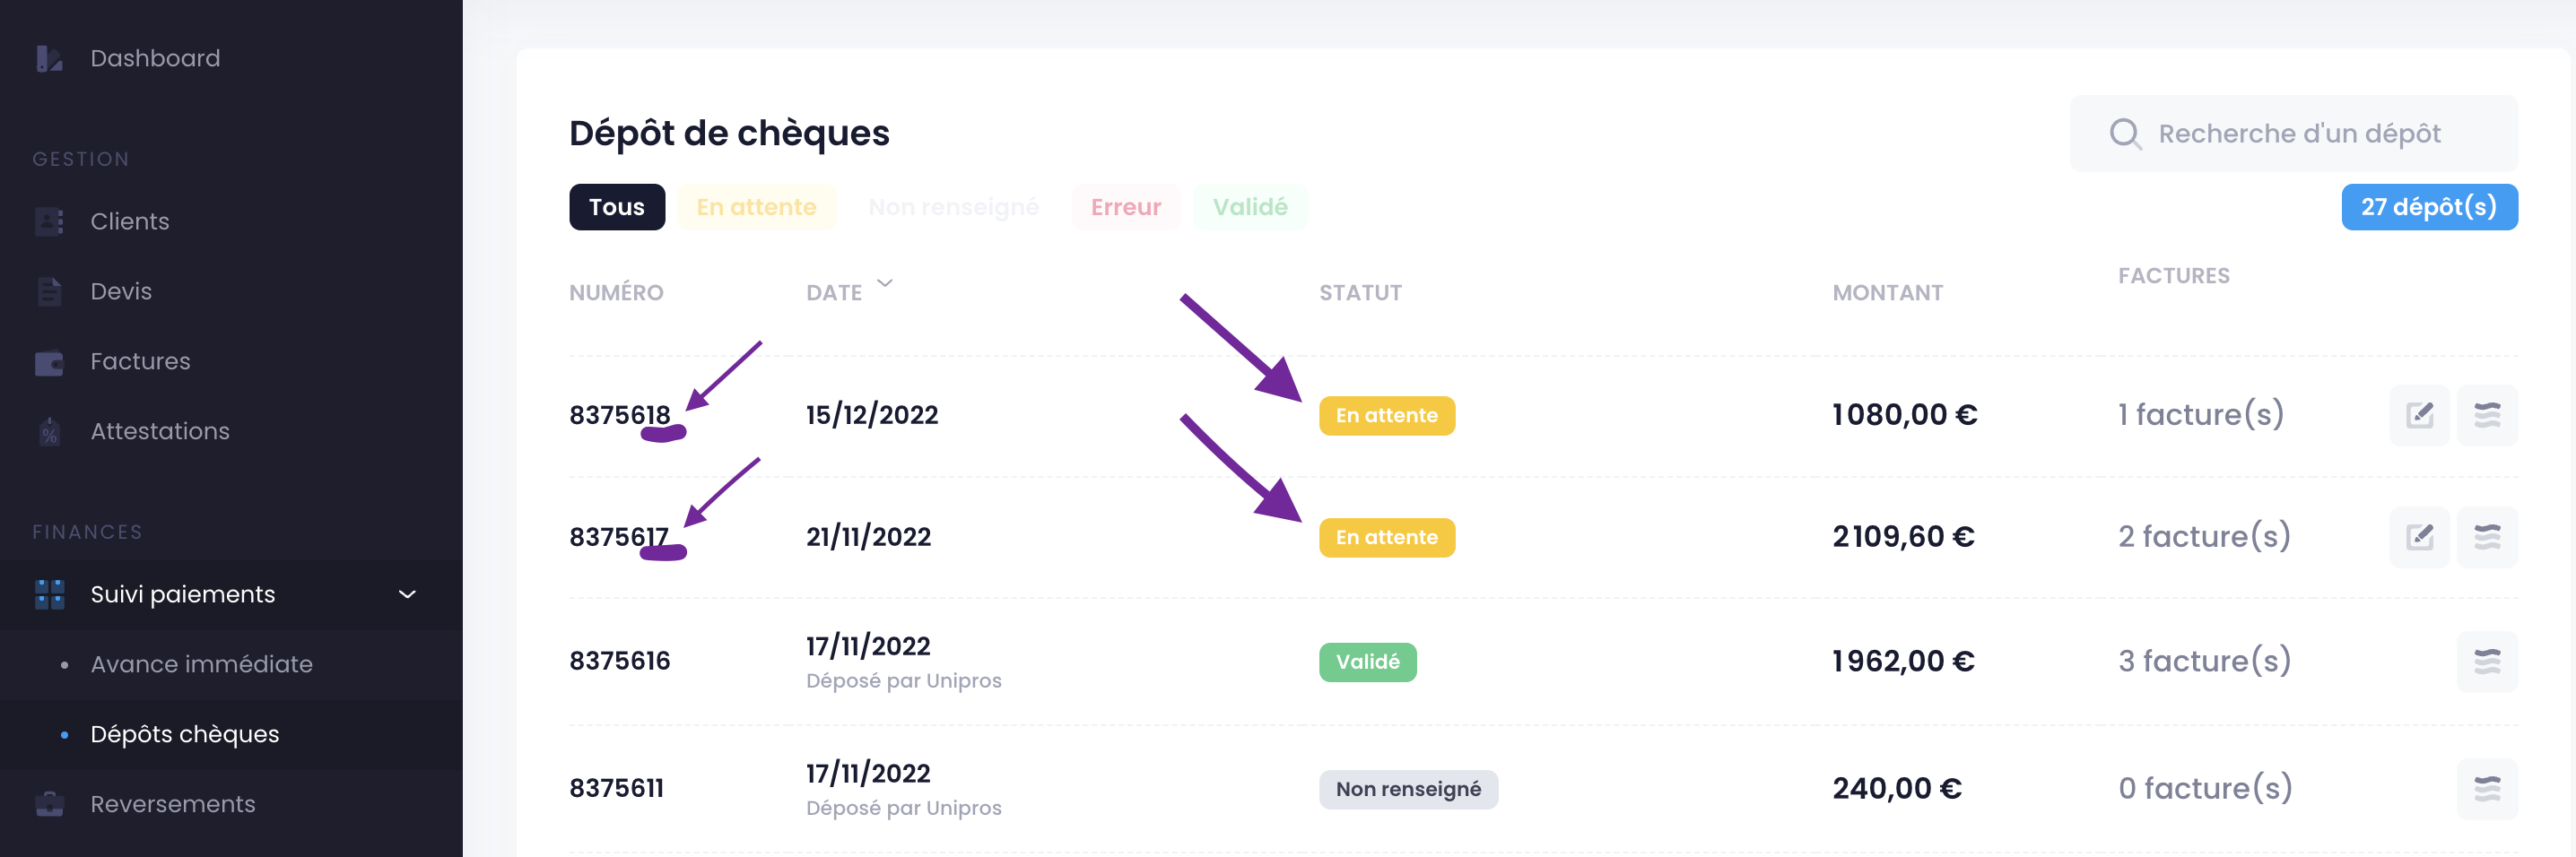Click the edit icon for deposit 8375617
Viewport: 2576px width, 857px height.
[2419, 537]
